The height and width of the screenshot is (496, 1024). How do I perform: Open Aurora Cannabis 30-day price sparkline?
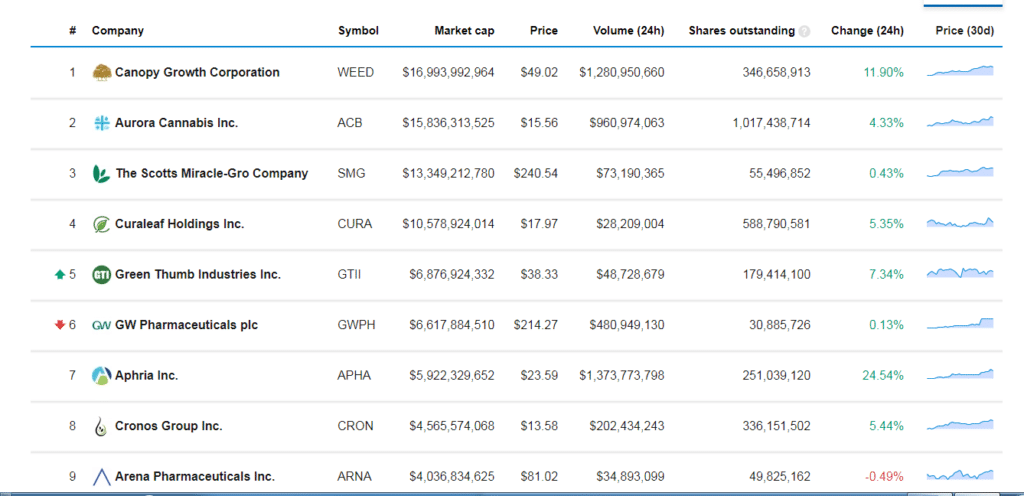coord(960,121)
